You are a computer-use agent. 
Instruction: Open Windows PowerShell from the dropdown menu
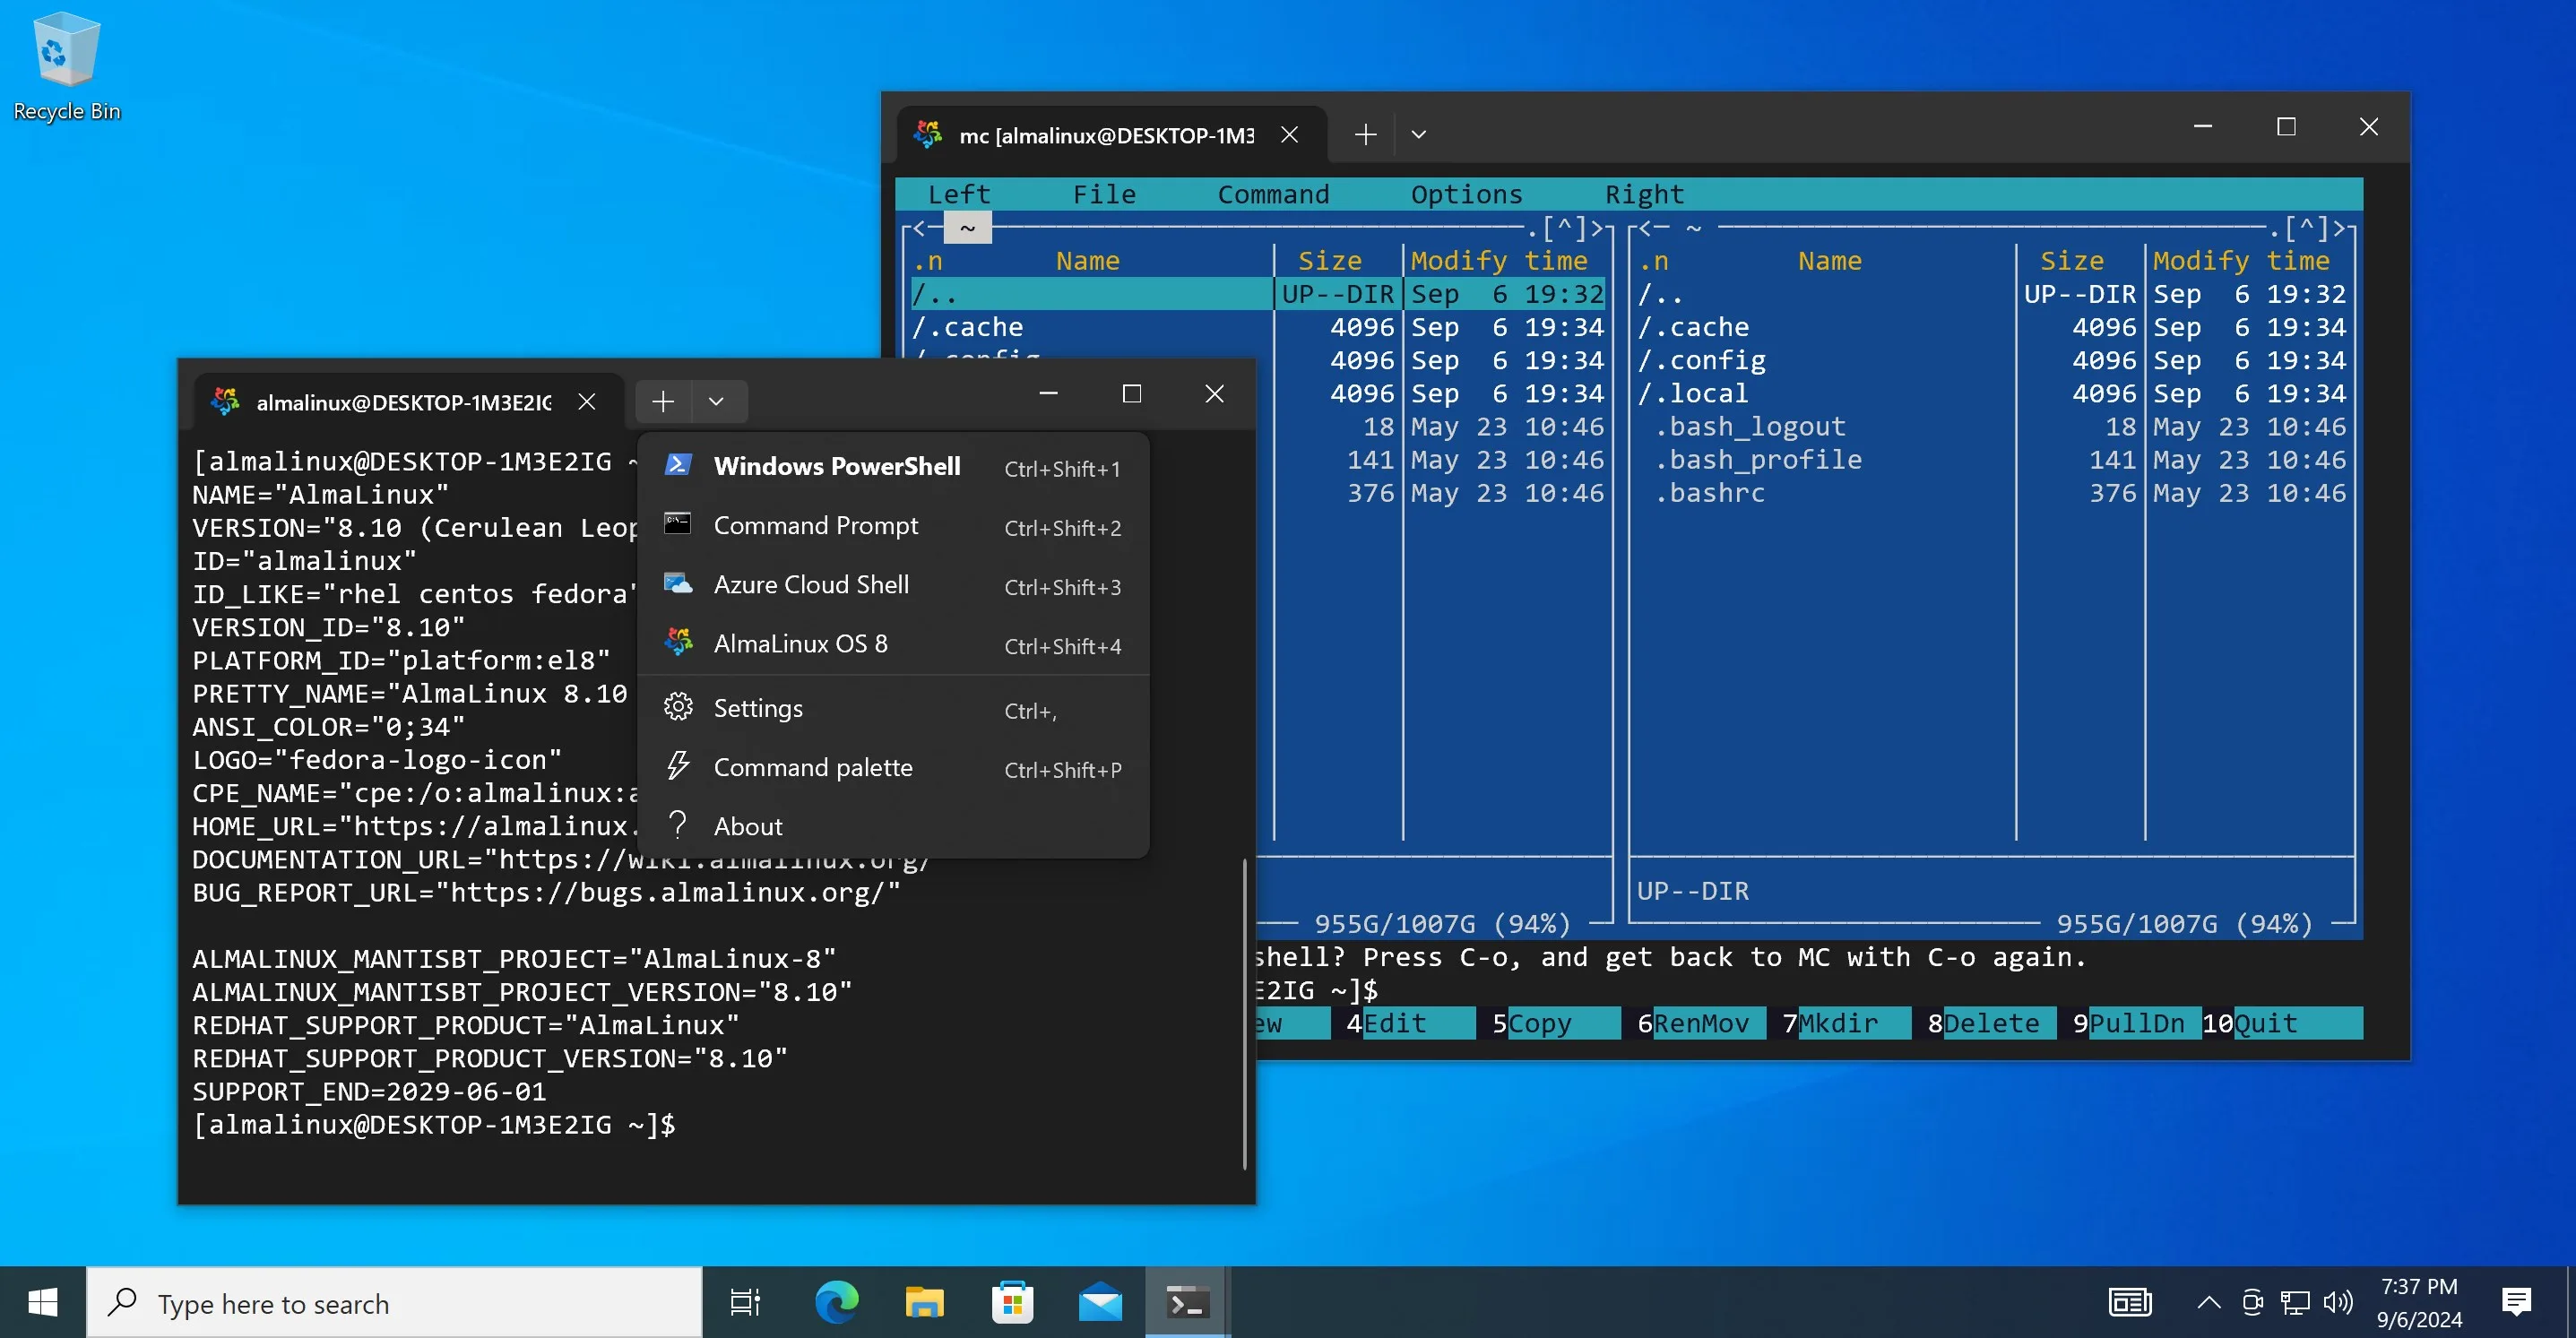click(892, 467)
